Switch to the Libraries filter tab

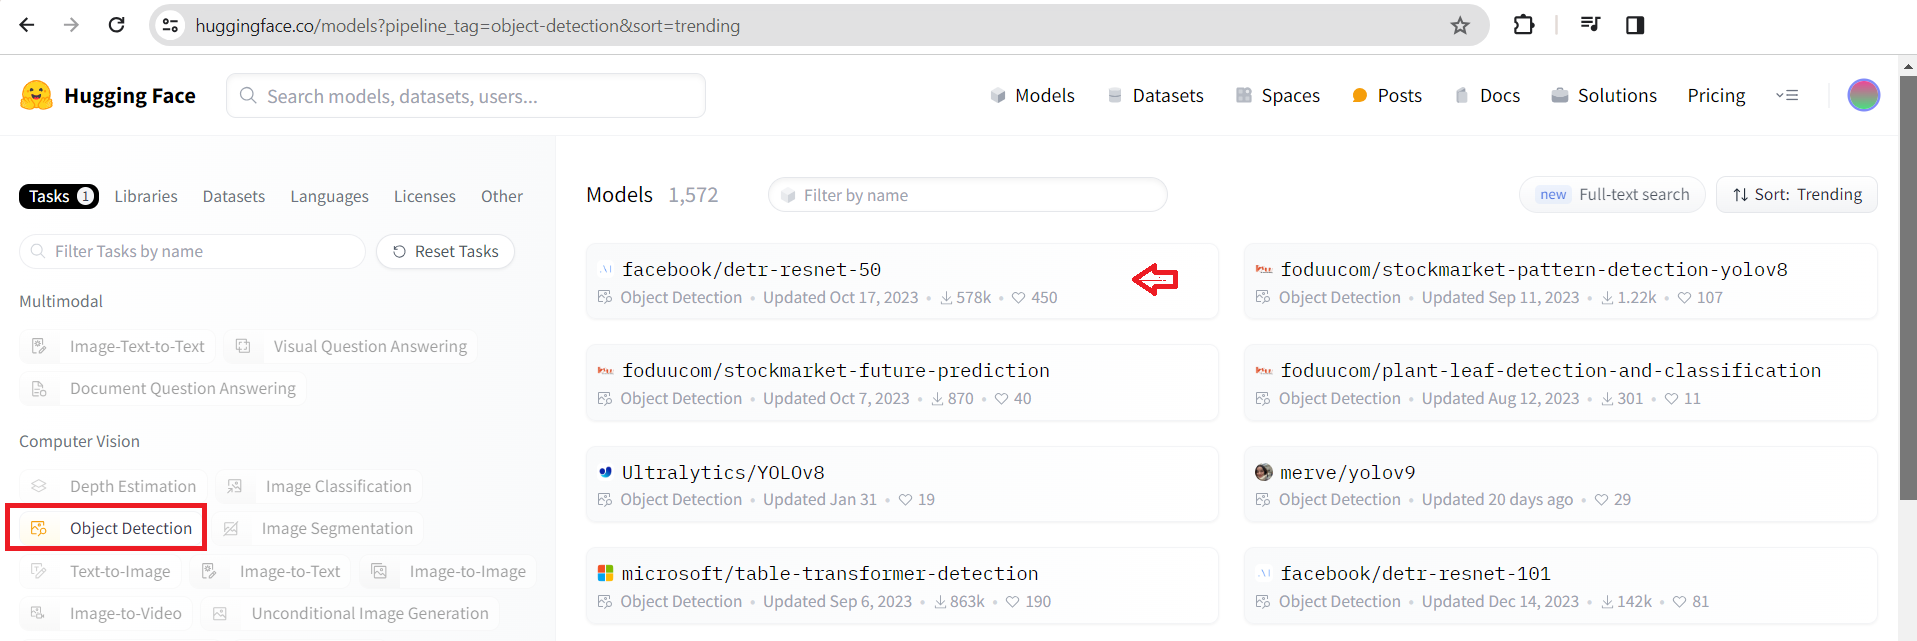tap(146, 196)
